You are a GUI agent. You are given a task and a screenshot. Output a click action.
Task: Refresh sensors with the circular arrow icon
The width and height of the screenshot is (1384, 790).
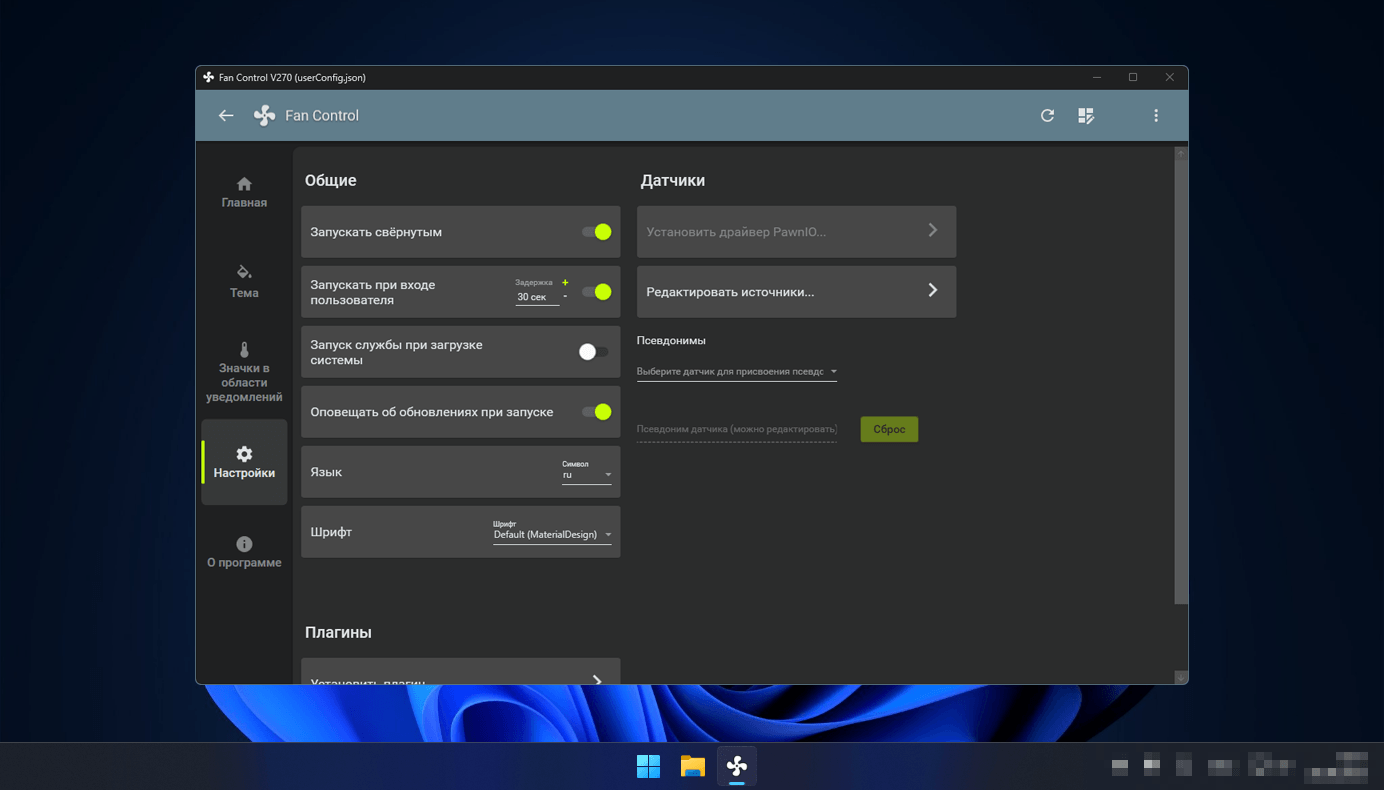1047,116
